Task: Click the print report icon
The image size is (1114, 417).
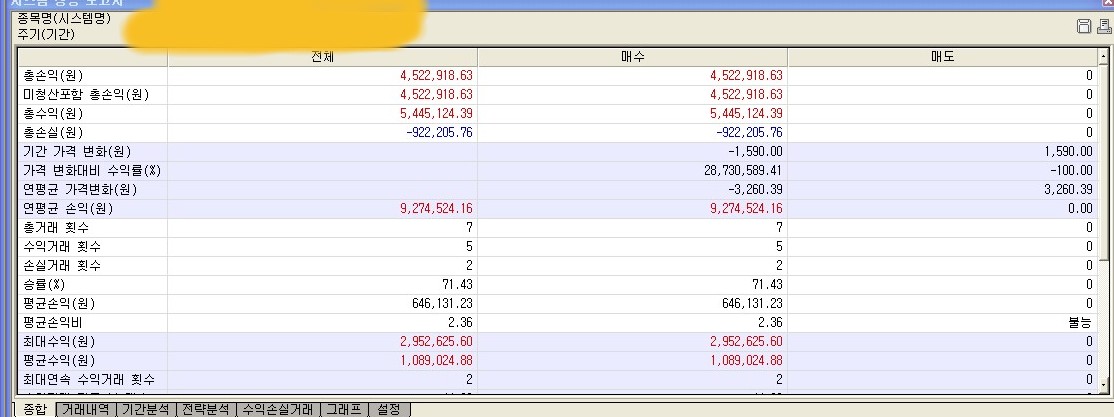Action: 1103,27
